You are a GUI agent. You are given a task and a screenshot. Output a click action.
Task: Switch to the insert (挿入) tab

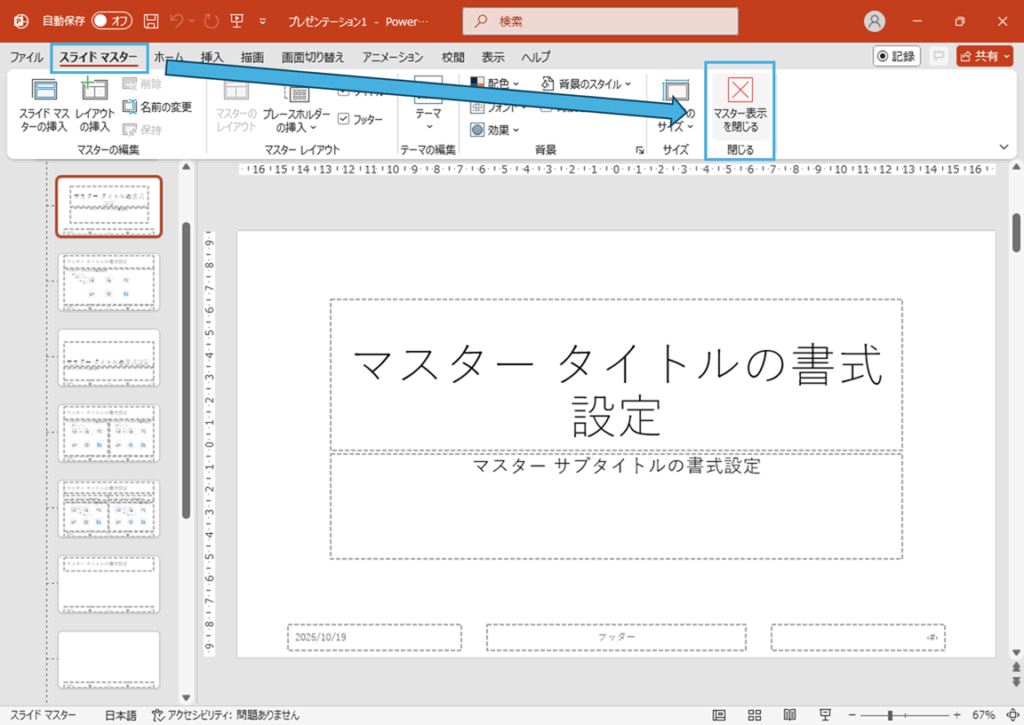pyautogui.click(x=212, y=57)
